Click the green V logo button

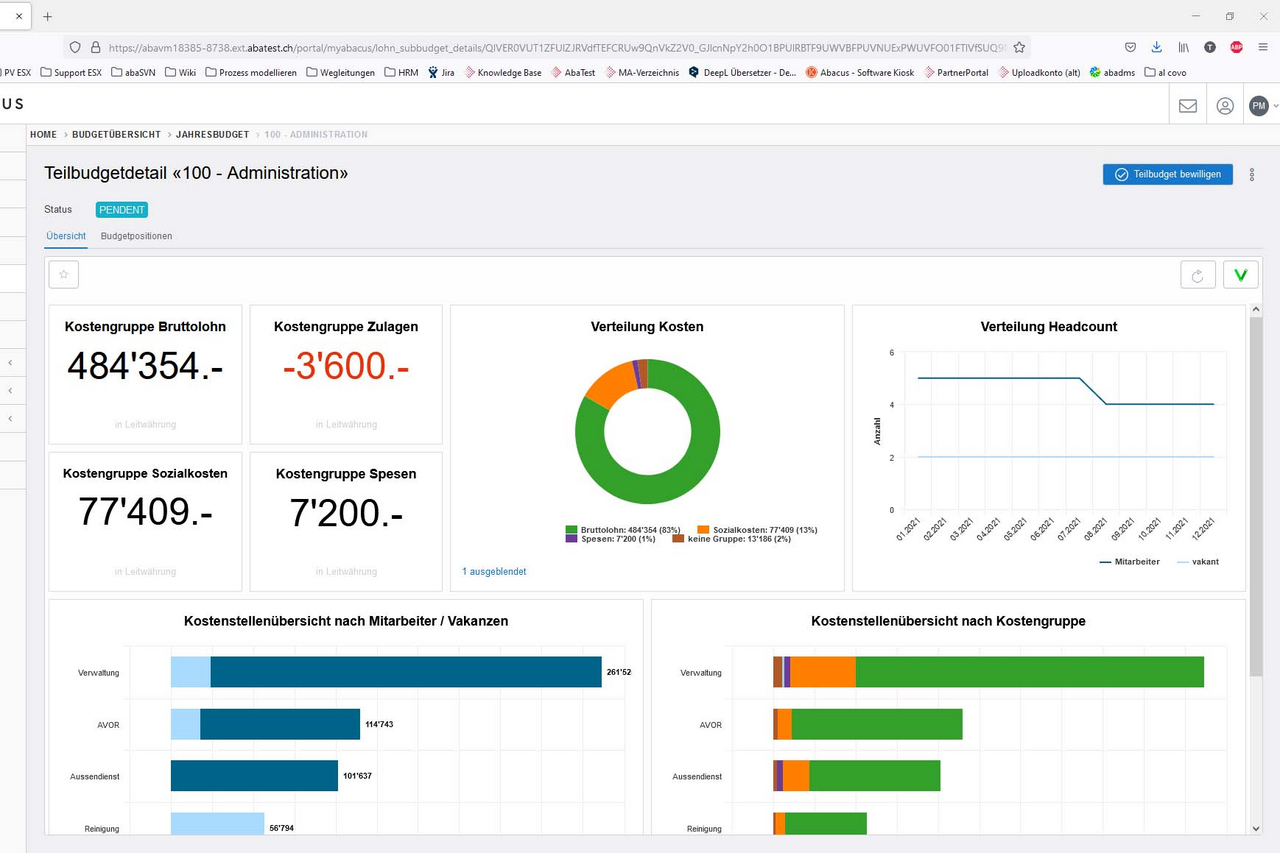click(x=1240, y=275)
